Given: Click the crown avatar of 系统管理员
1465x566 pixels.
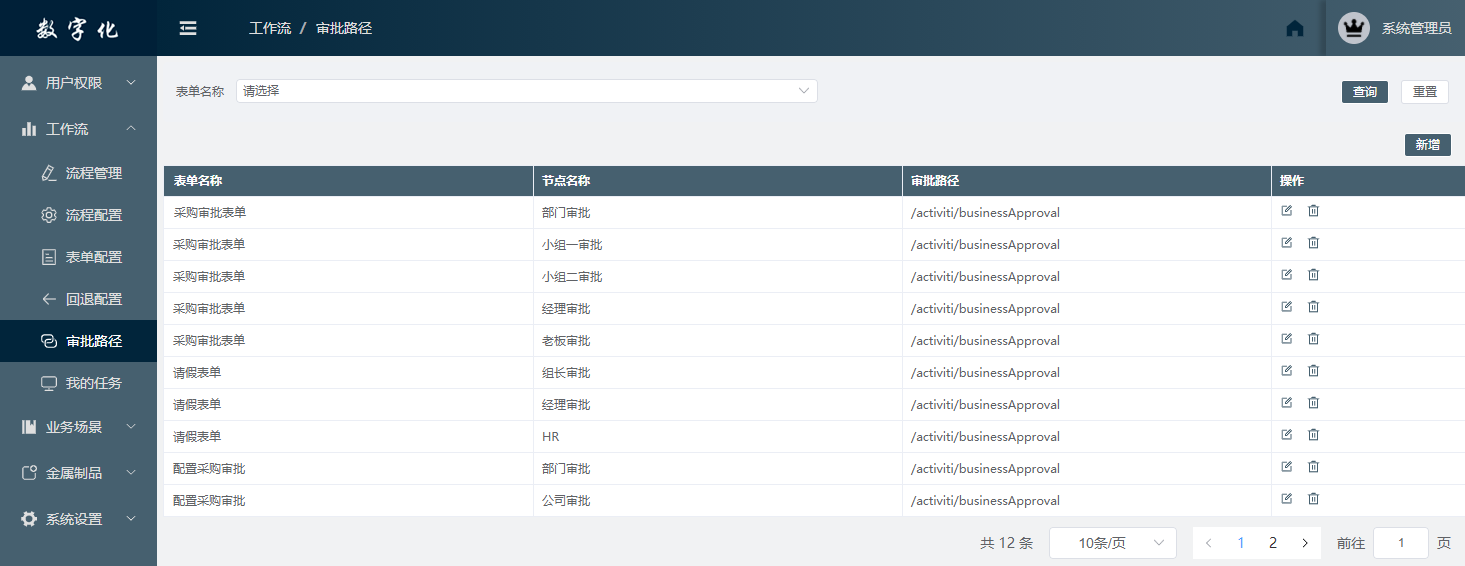Looking at the screenshot, I should click(x=1354, y=28).
